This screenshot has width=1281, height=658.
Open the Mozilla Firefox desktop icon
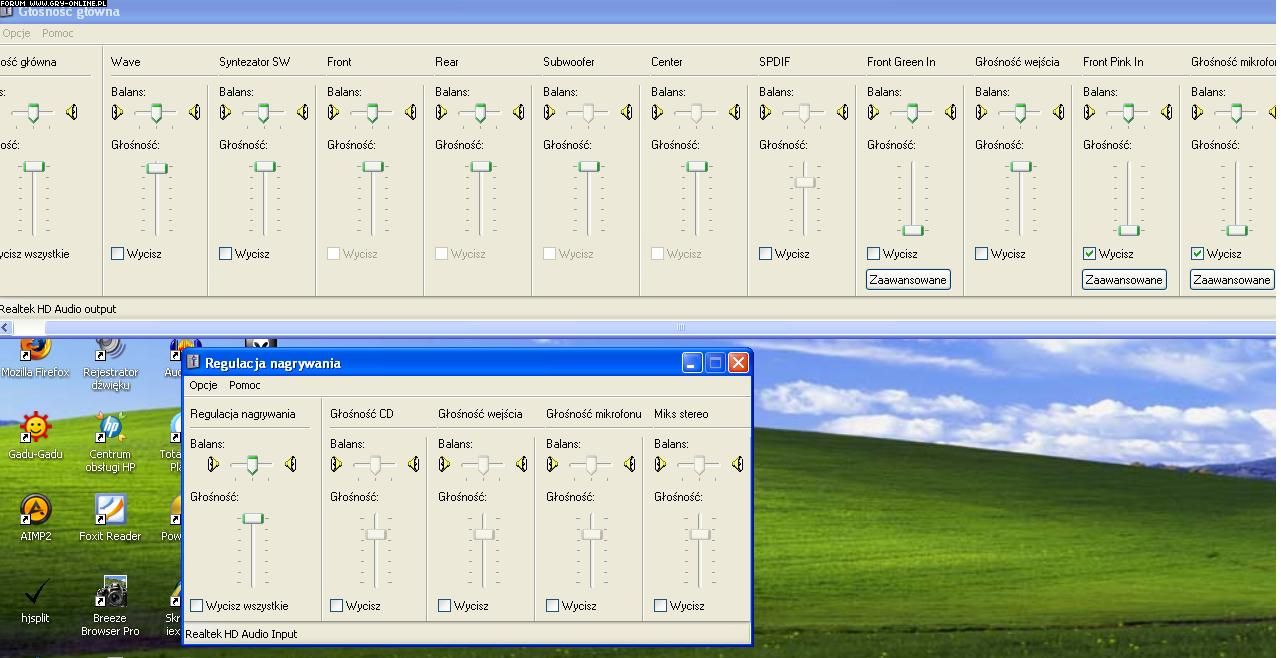(x=35, y=358)
